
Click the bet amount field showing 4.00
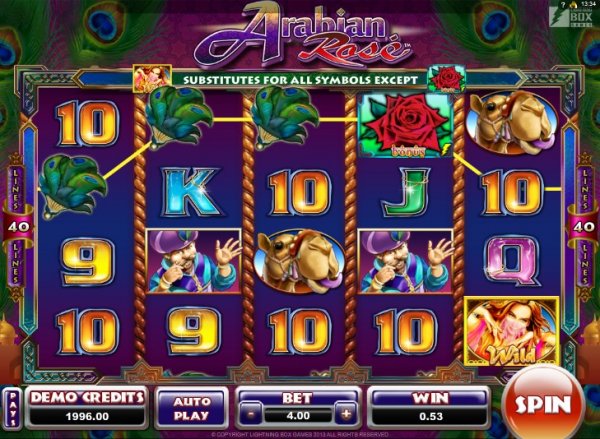click(x=298, y=415)
